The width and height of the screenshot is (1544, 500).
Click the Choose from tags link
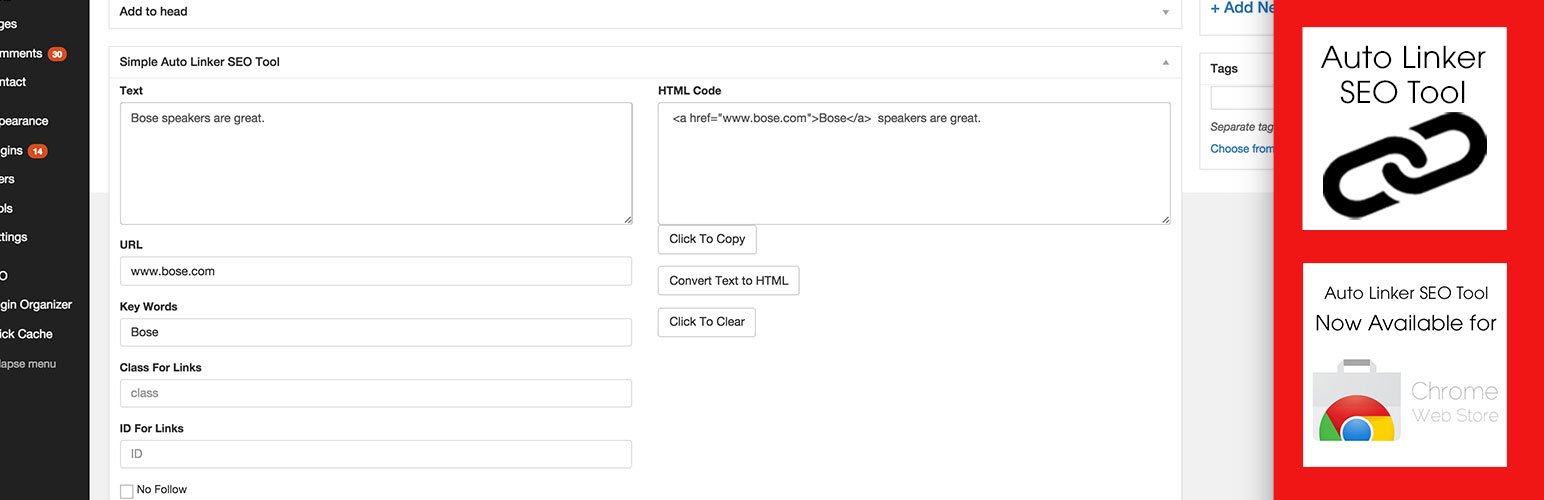1242,149
